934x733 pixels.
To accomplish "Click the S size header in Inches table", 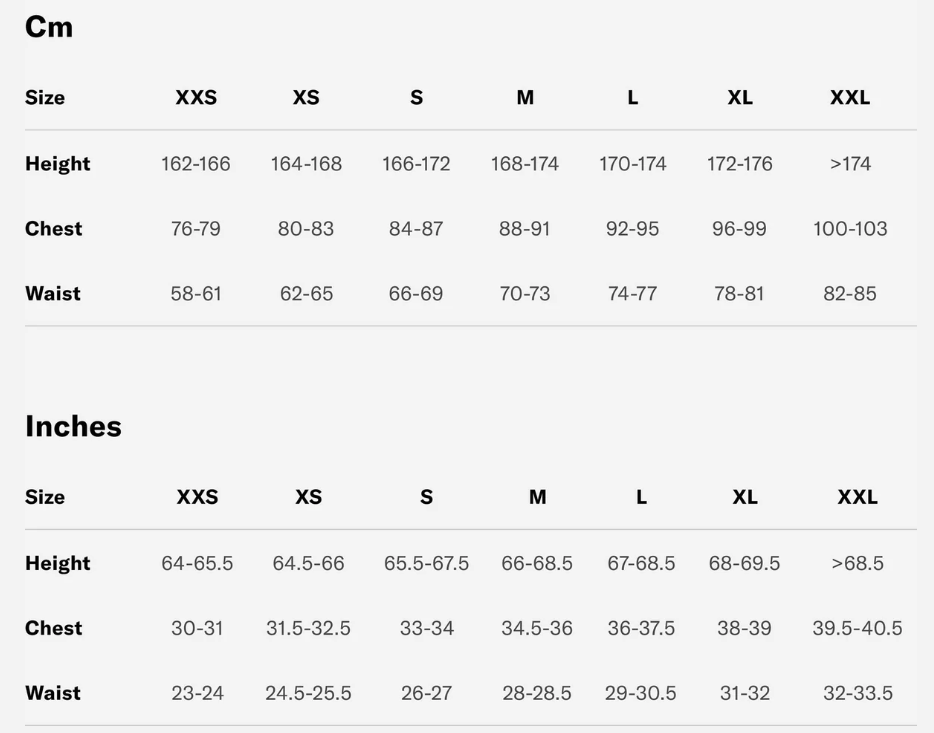I will pos(426,497).
